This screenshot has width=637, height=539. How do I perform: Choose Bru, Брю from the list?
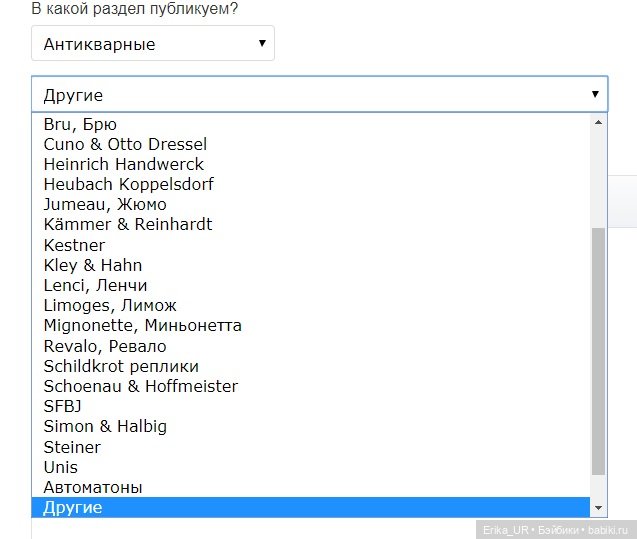point(80,124)
